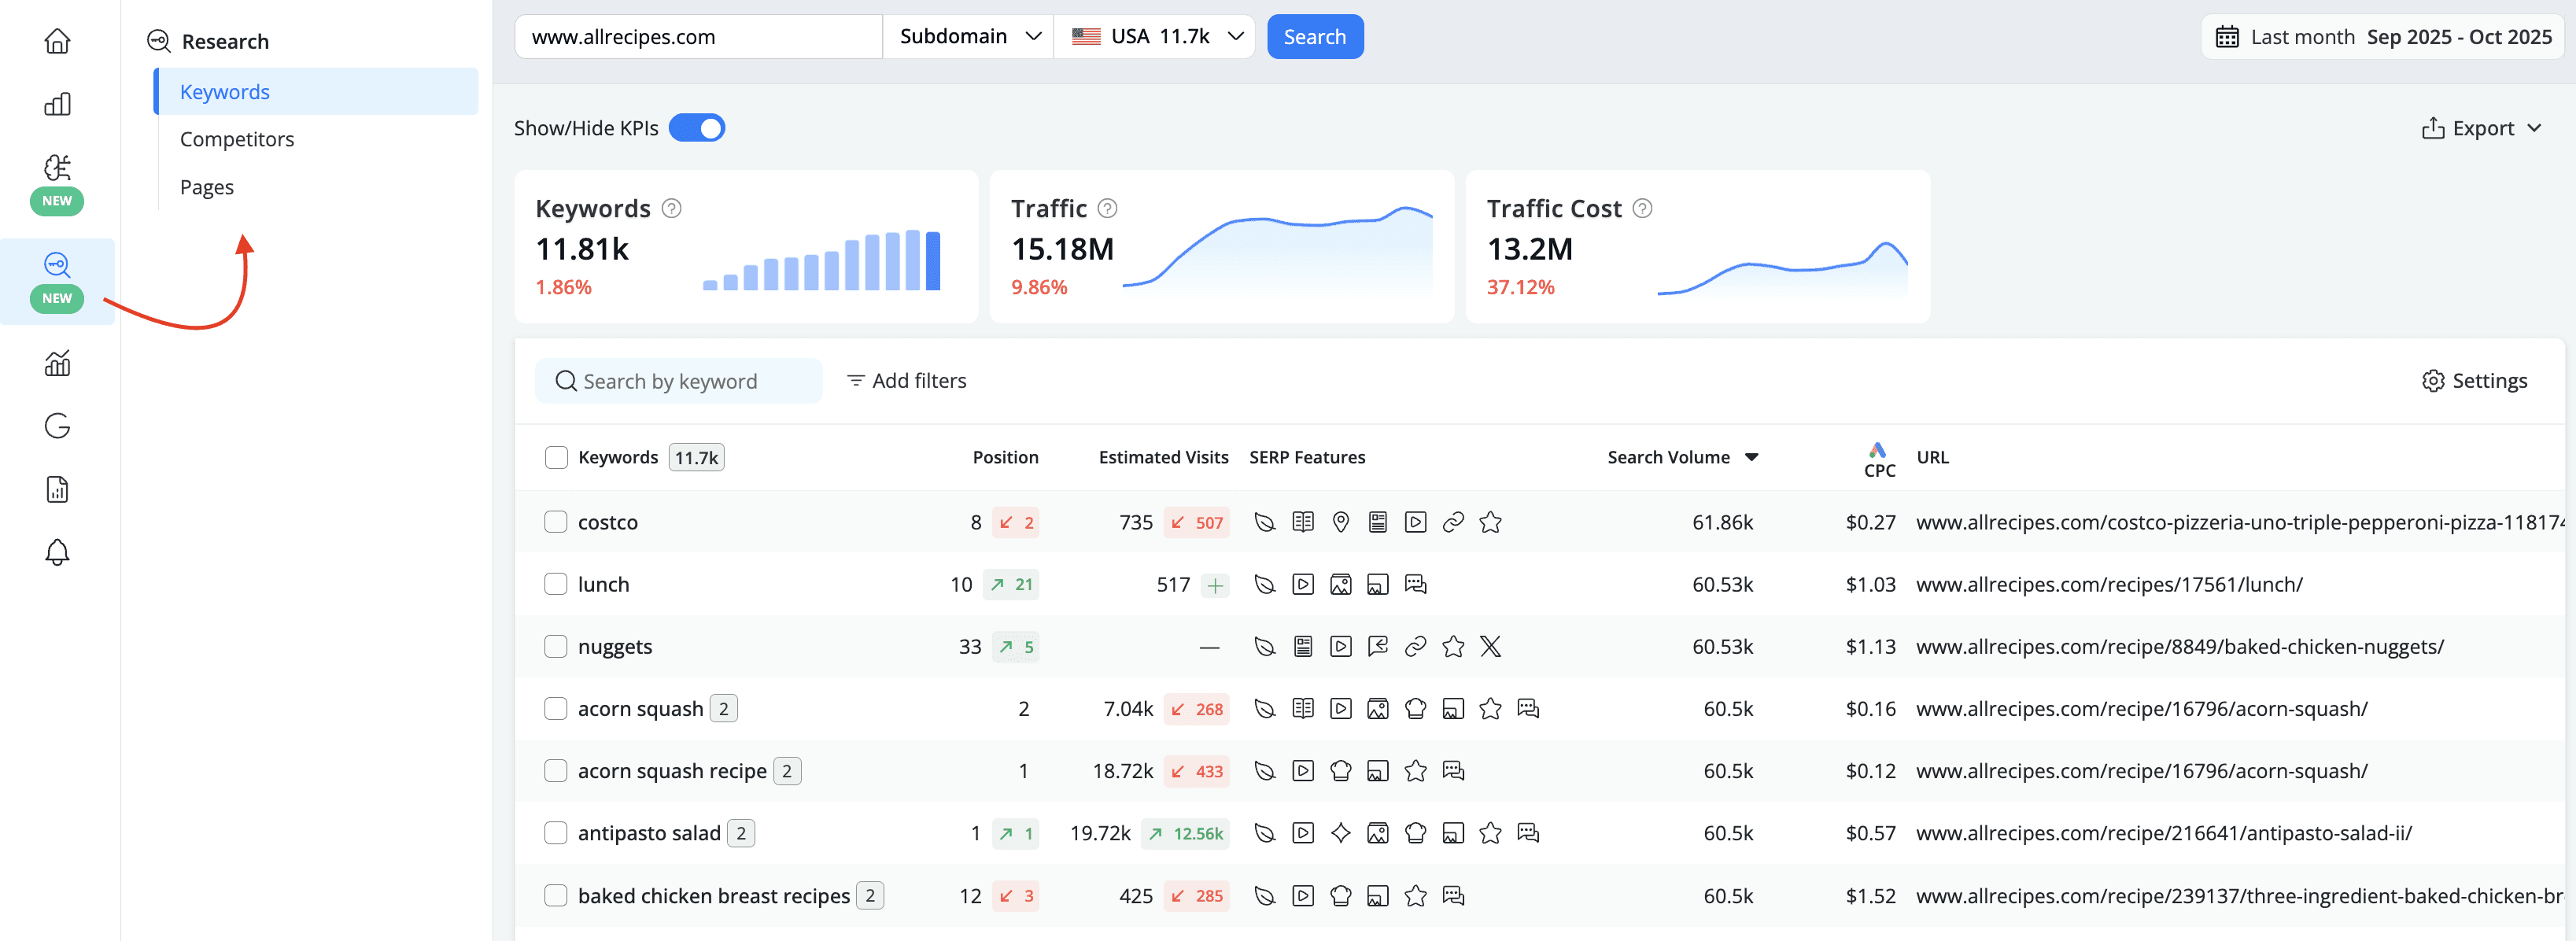
Task: Click the Position column header
Action: coord(1005,457)
